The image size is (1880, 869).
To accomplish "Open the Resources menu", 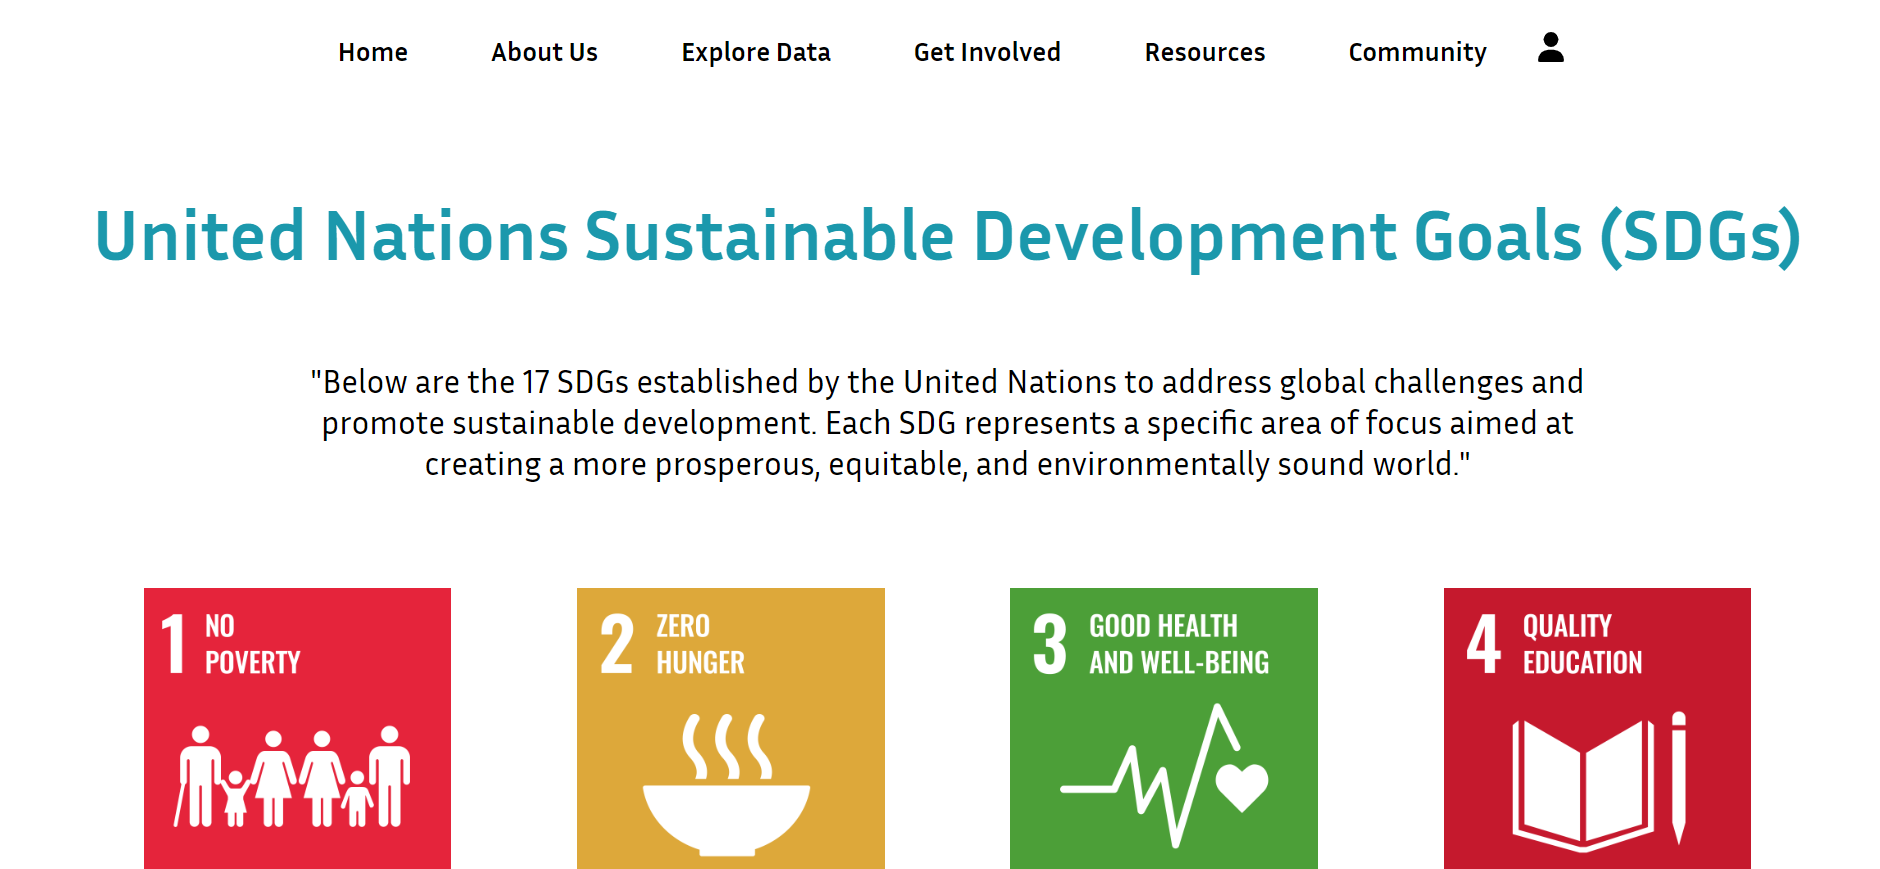I will coord(1205,52).
